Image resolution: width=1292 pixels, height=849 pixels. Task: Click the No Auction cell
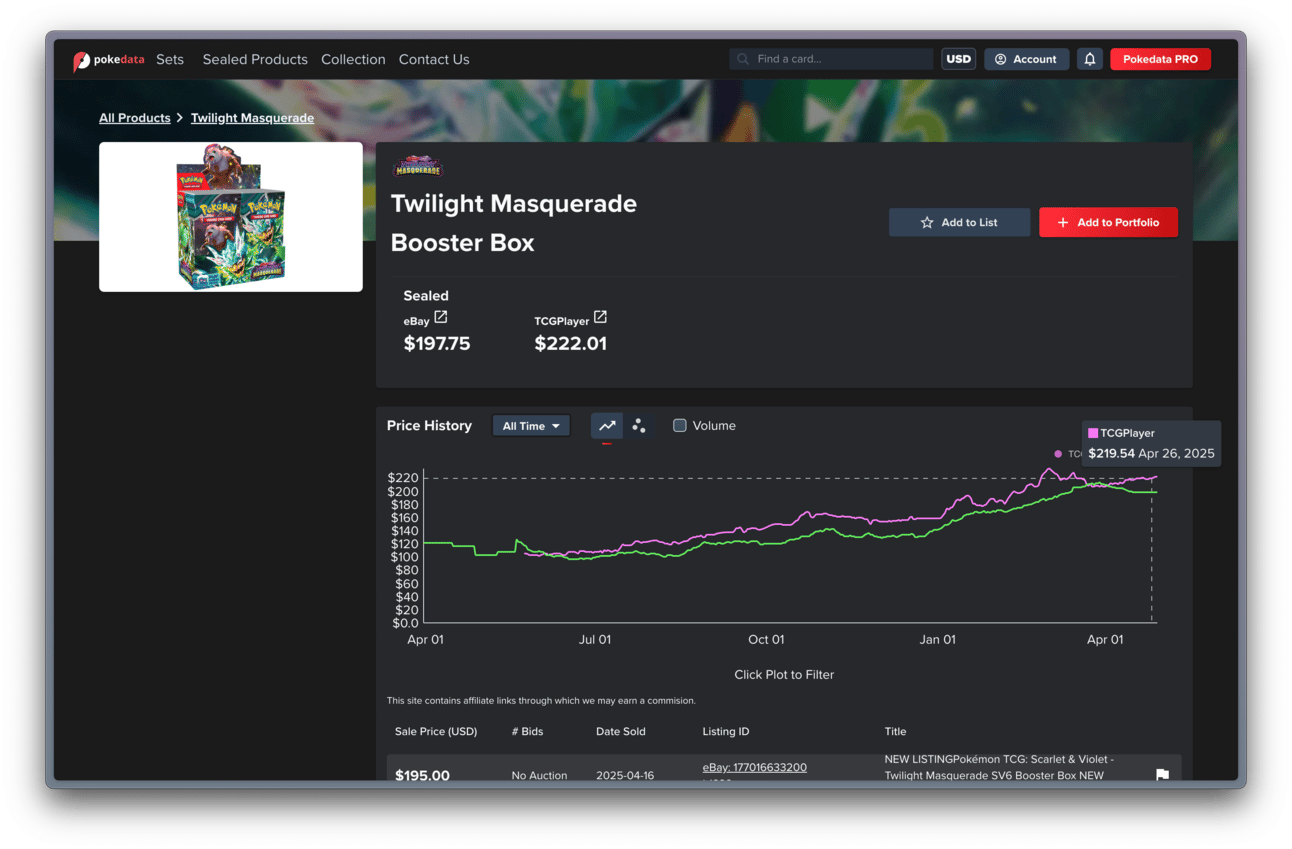tap(539, 775)
